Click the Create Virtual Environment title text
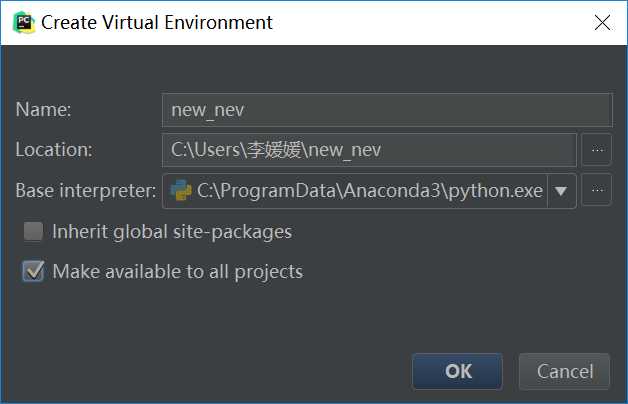628x404 pixels. point(157,22)
